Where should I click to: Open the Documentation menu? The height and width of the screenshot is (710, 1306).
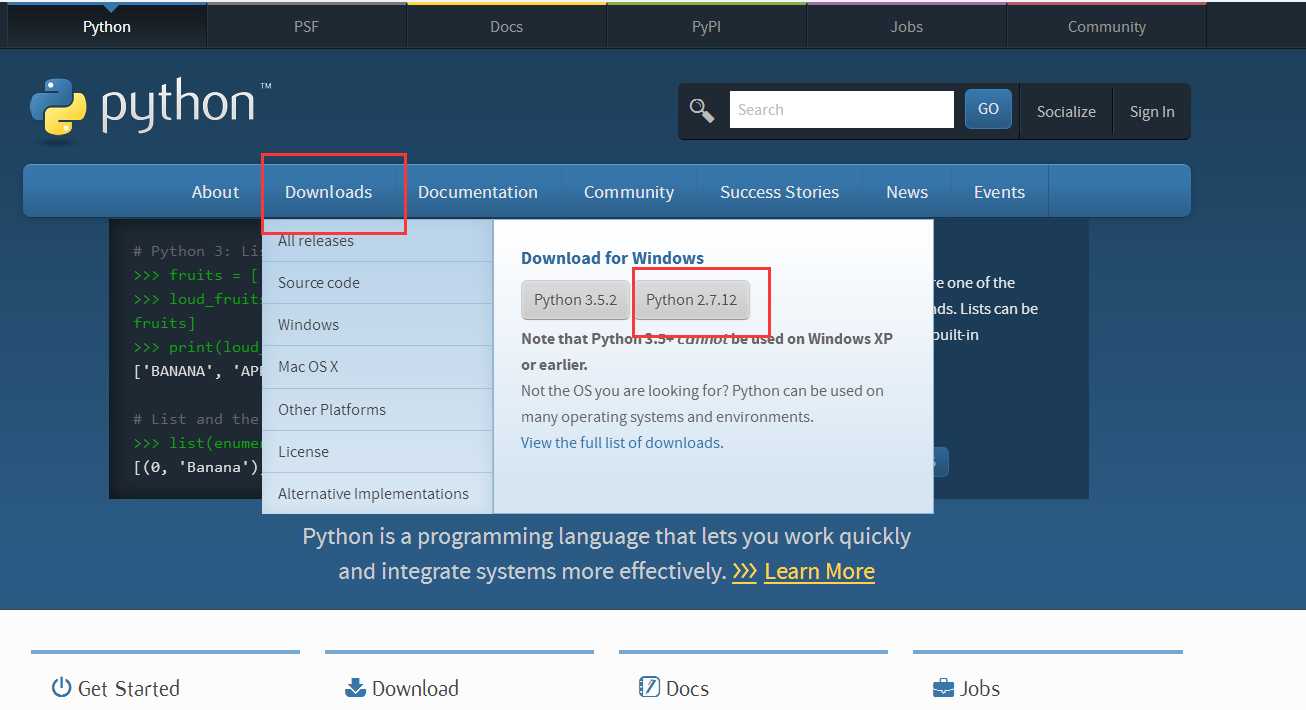tap(478, 192)
